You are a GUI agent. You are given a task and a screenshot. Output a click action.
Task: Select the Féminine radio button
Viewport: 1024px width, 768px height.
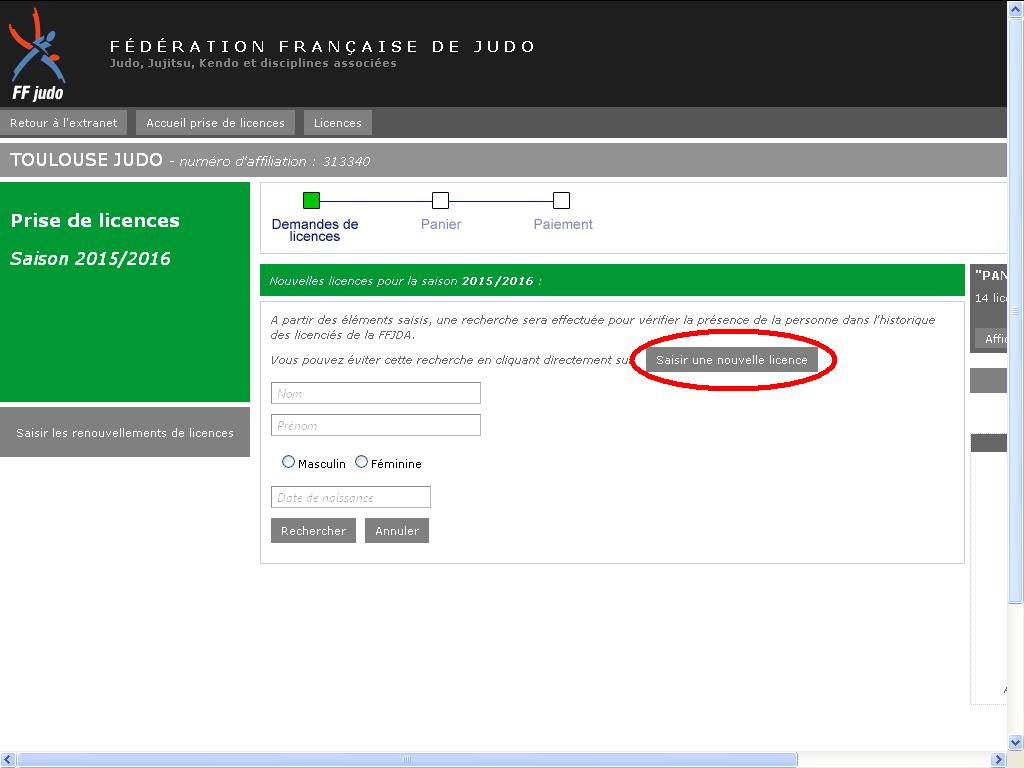click(x=362, y=462)
